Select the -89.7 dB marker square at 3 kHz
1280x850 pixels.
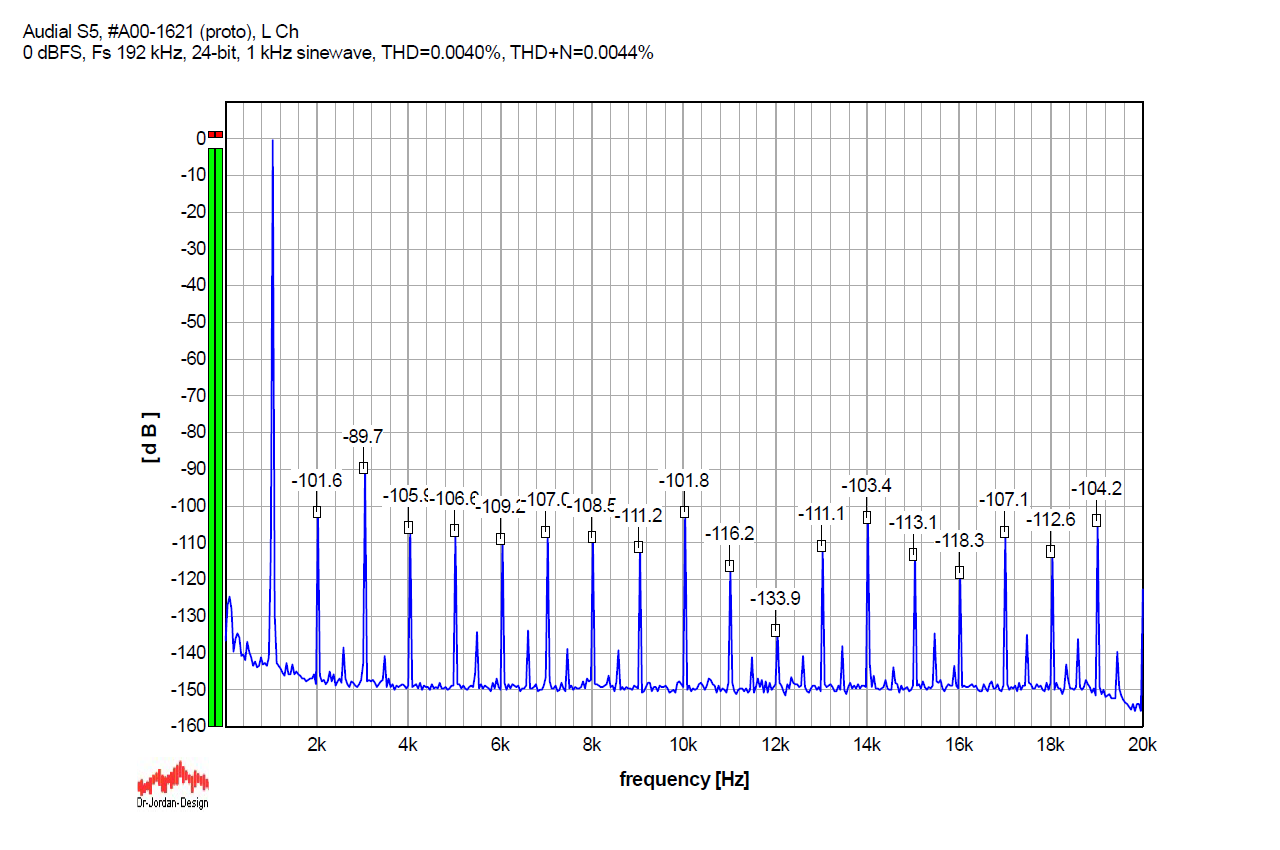tap(364, 468)
